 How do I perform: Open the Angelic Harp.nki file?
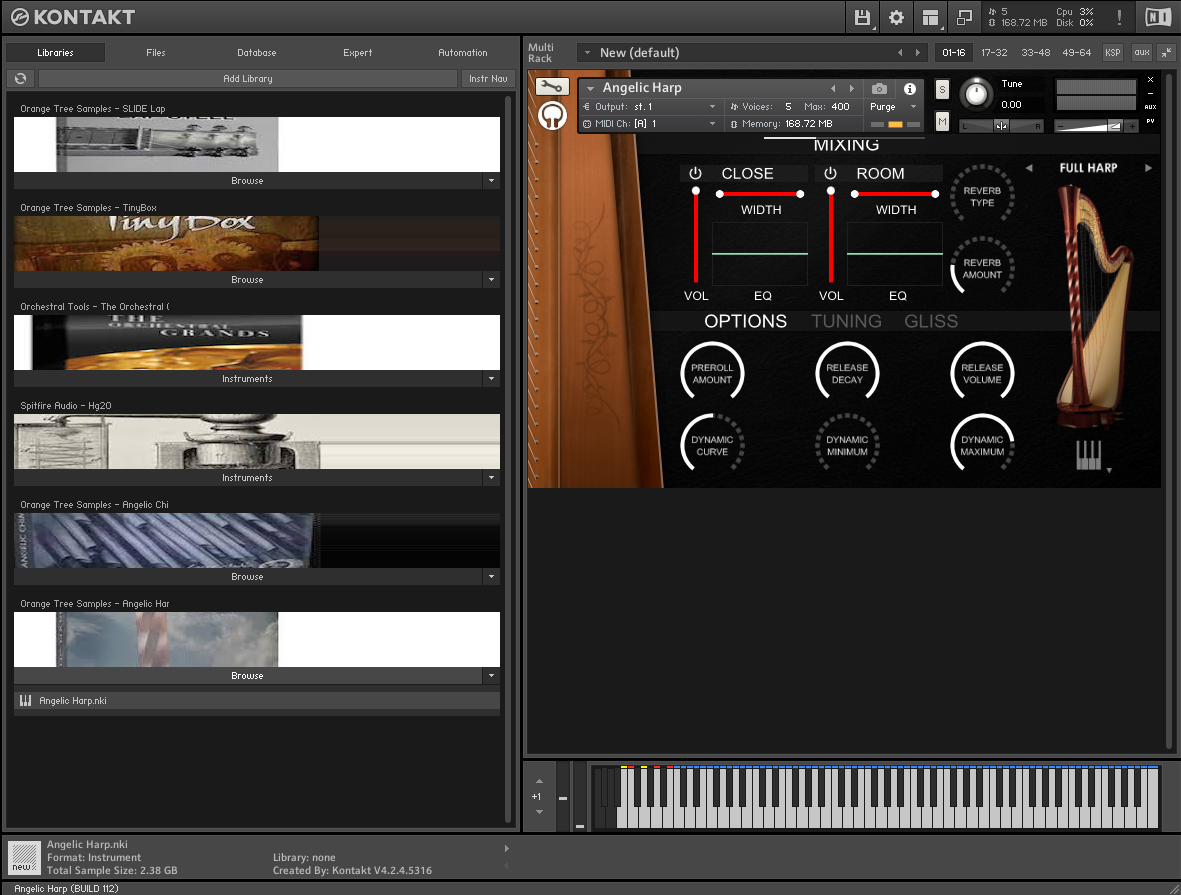click(x=257, y=701)
